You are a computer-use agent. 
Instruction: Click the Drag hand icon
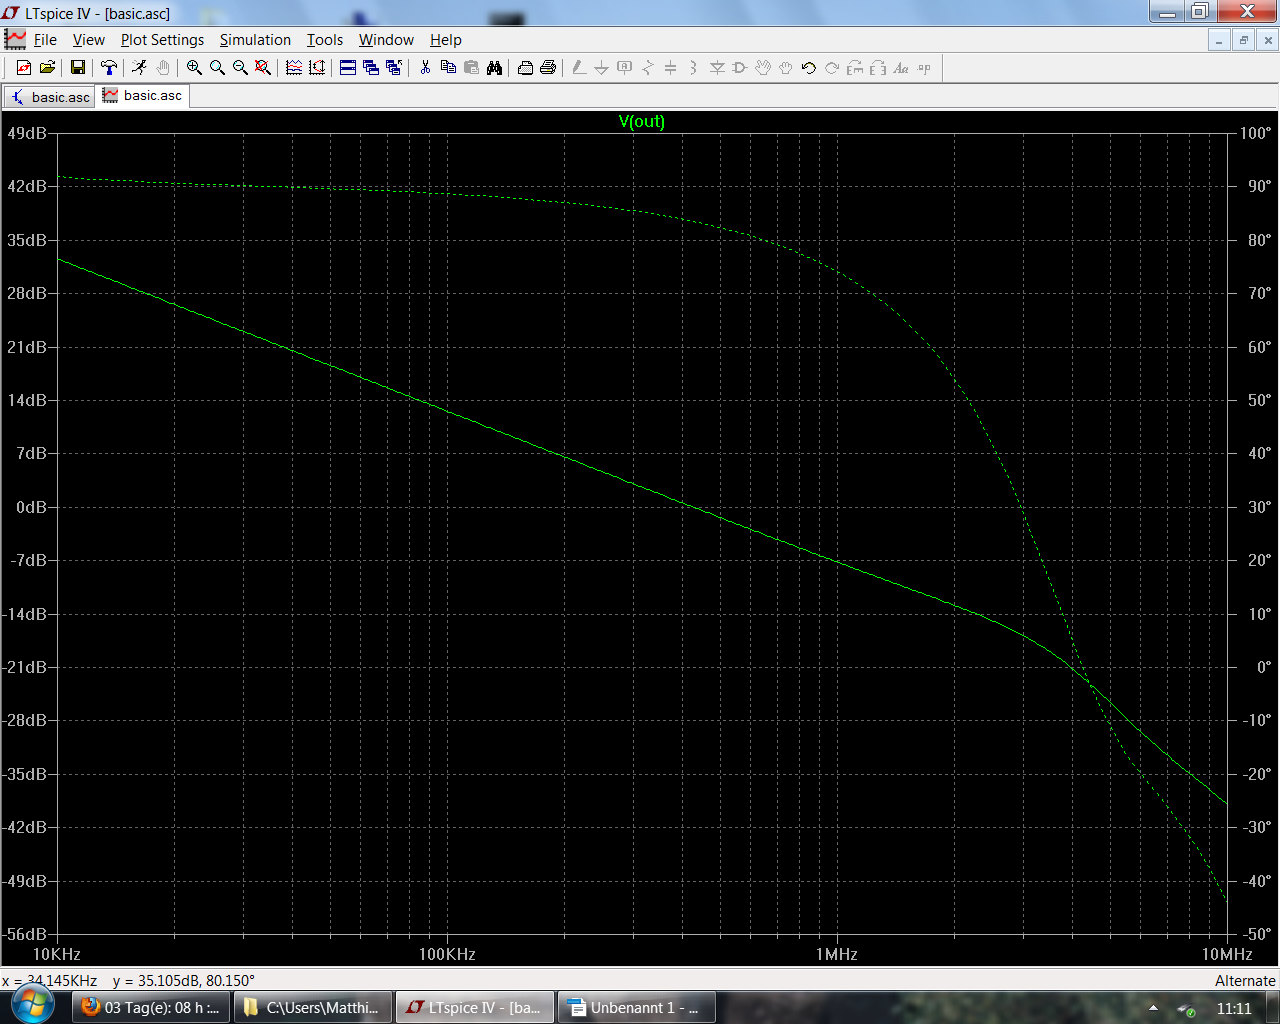click(x=786, y=68)
